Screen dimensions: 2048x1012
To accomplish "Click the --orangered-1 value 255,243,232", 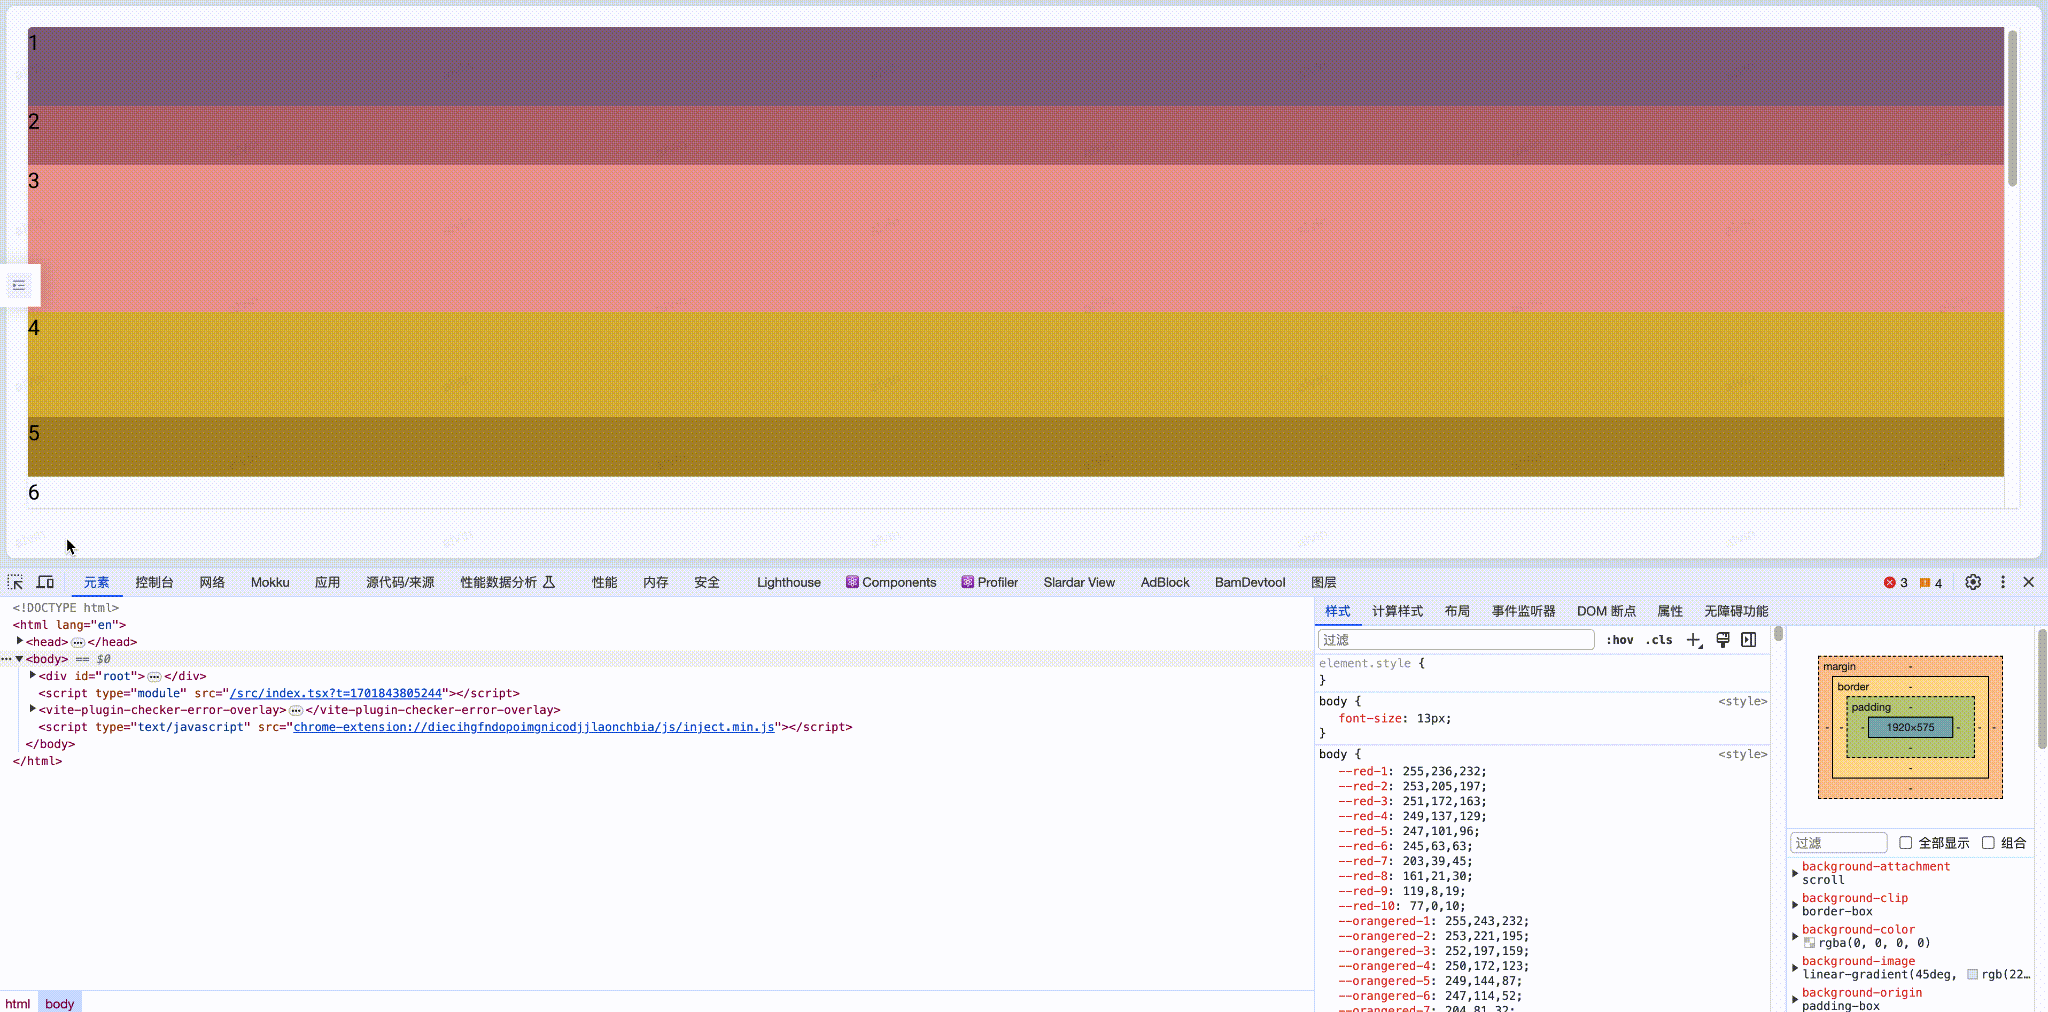I will click(x=1486, y=921).
